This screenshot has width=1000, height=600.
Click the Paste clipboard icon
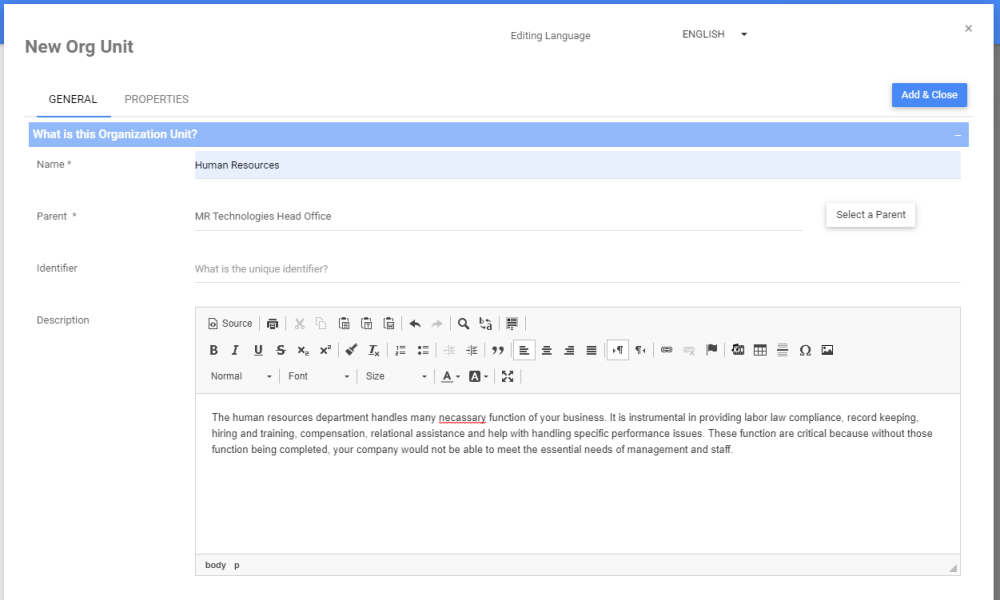click(344, 323)
